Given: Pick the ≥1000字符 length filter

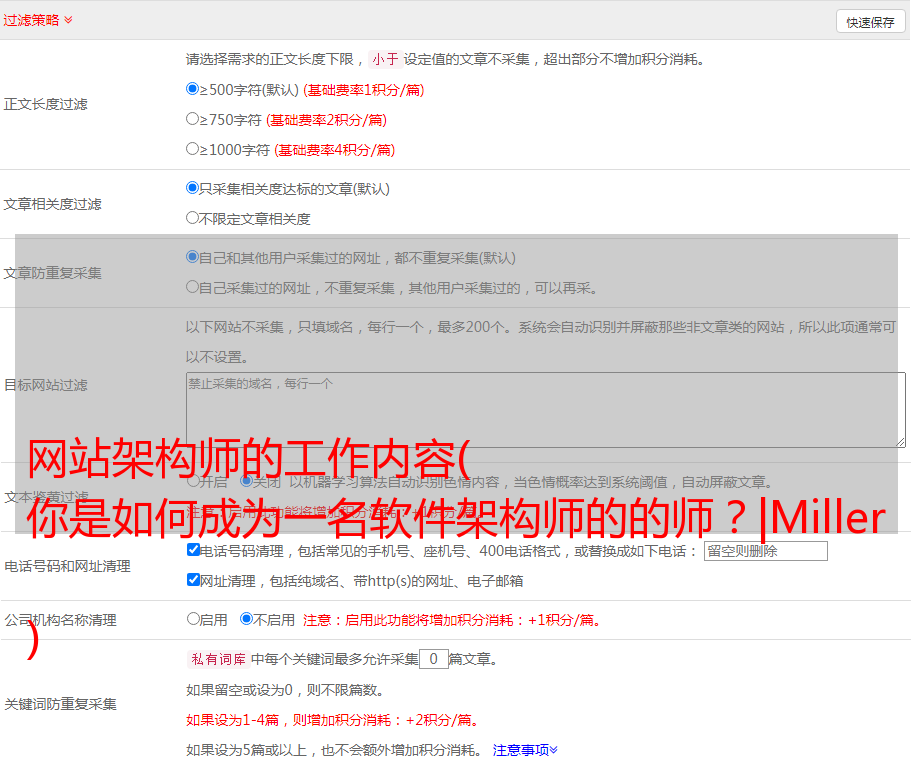Looking at the screenshot, I should 193,149.
